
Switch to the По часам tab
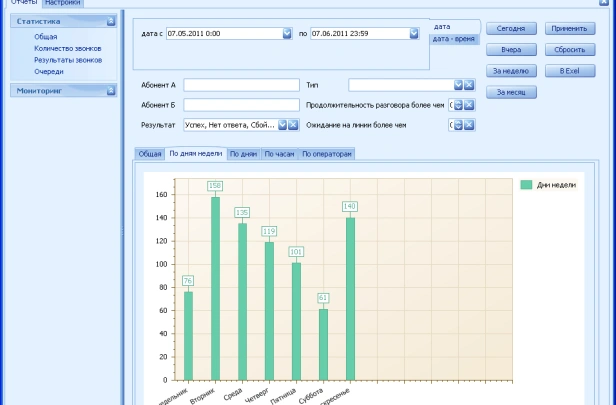tap(279, 154)
